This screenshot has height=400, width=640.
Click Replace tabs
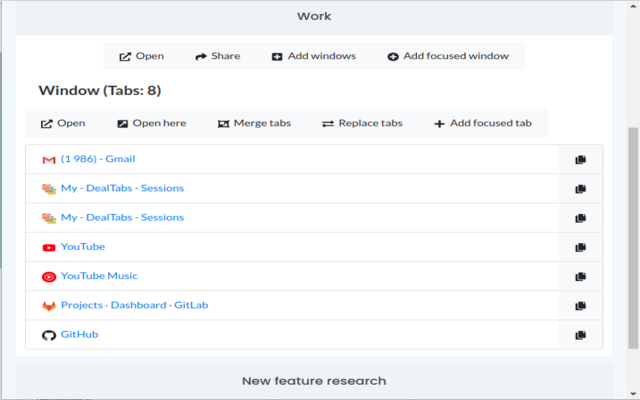coord(362,123)
